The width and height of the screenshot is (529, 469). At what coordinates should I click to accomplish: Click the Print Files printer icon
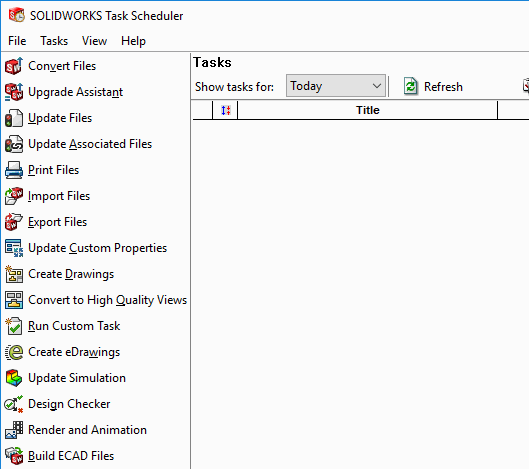(14, 170)
